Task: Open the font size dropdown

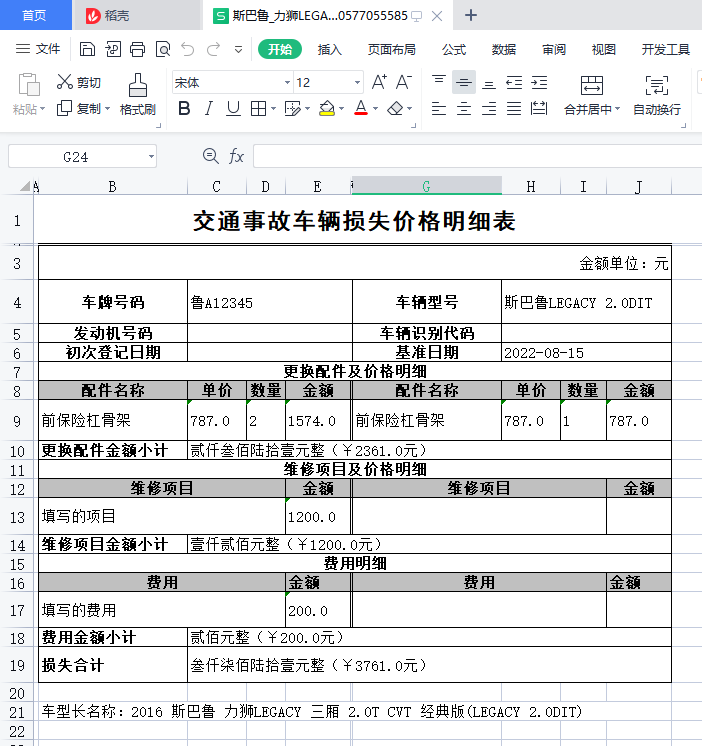Action: pyautogui.click(x=357, y=82)
